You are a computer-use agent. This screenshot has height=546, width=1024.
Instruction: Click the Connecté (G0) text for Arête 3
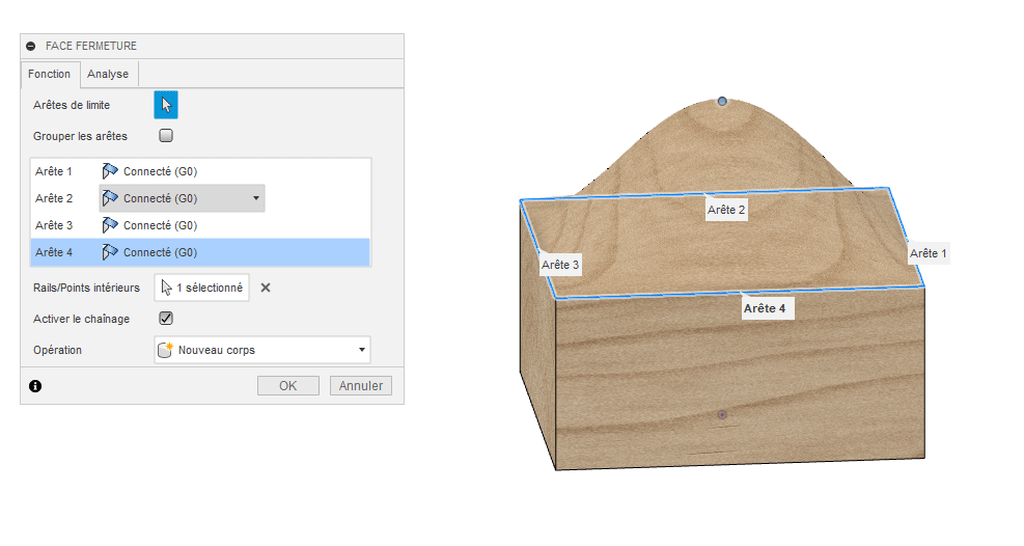pos(160,226)
